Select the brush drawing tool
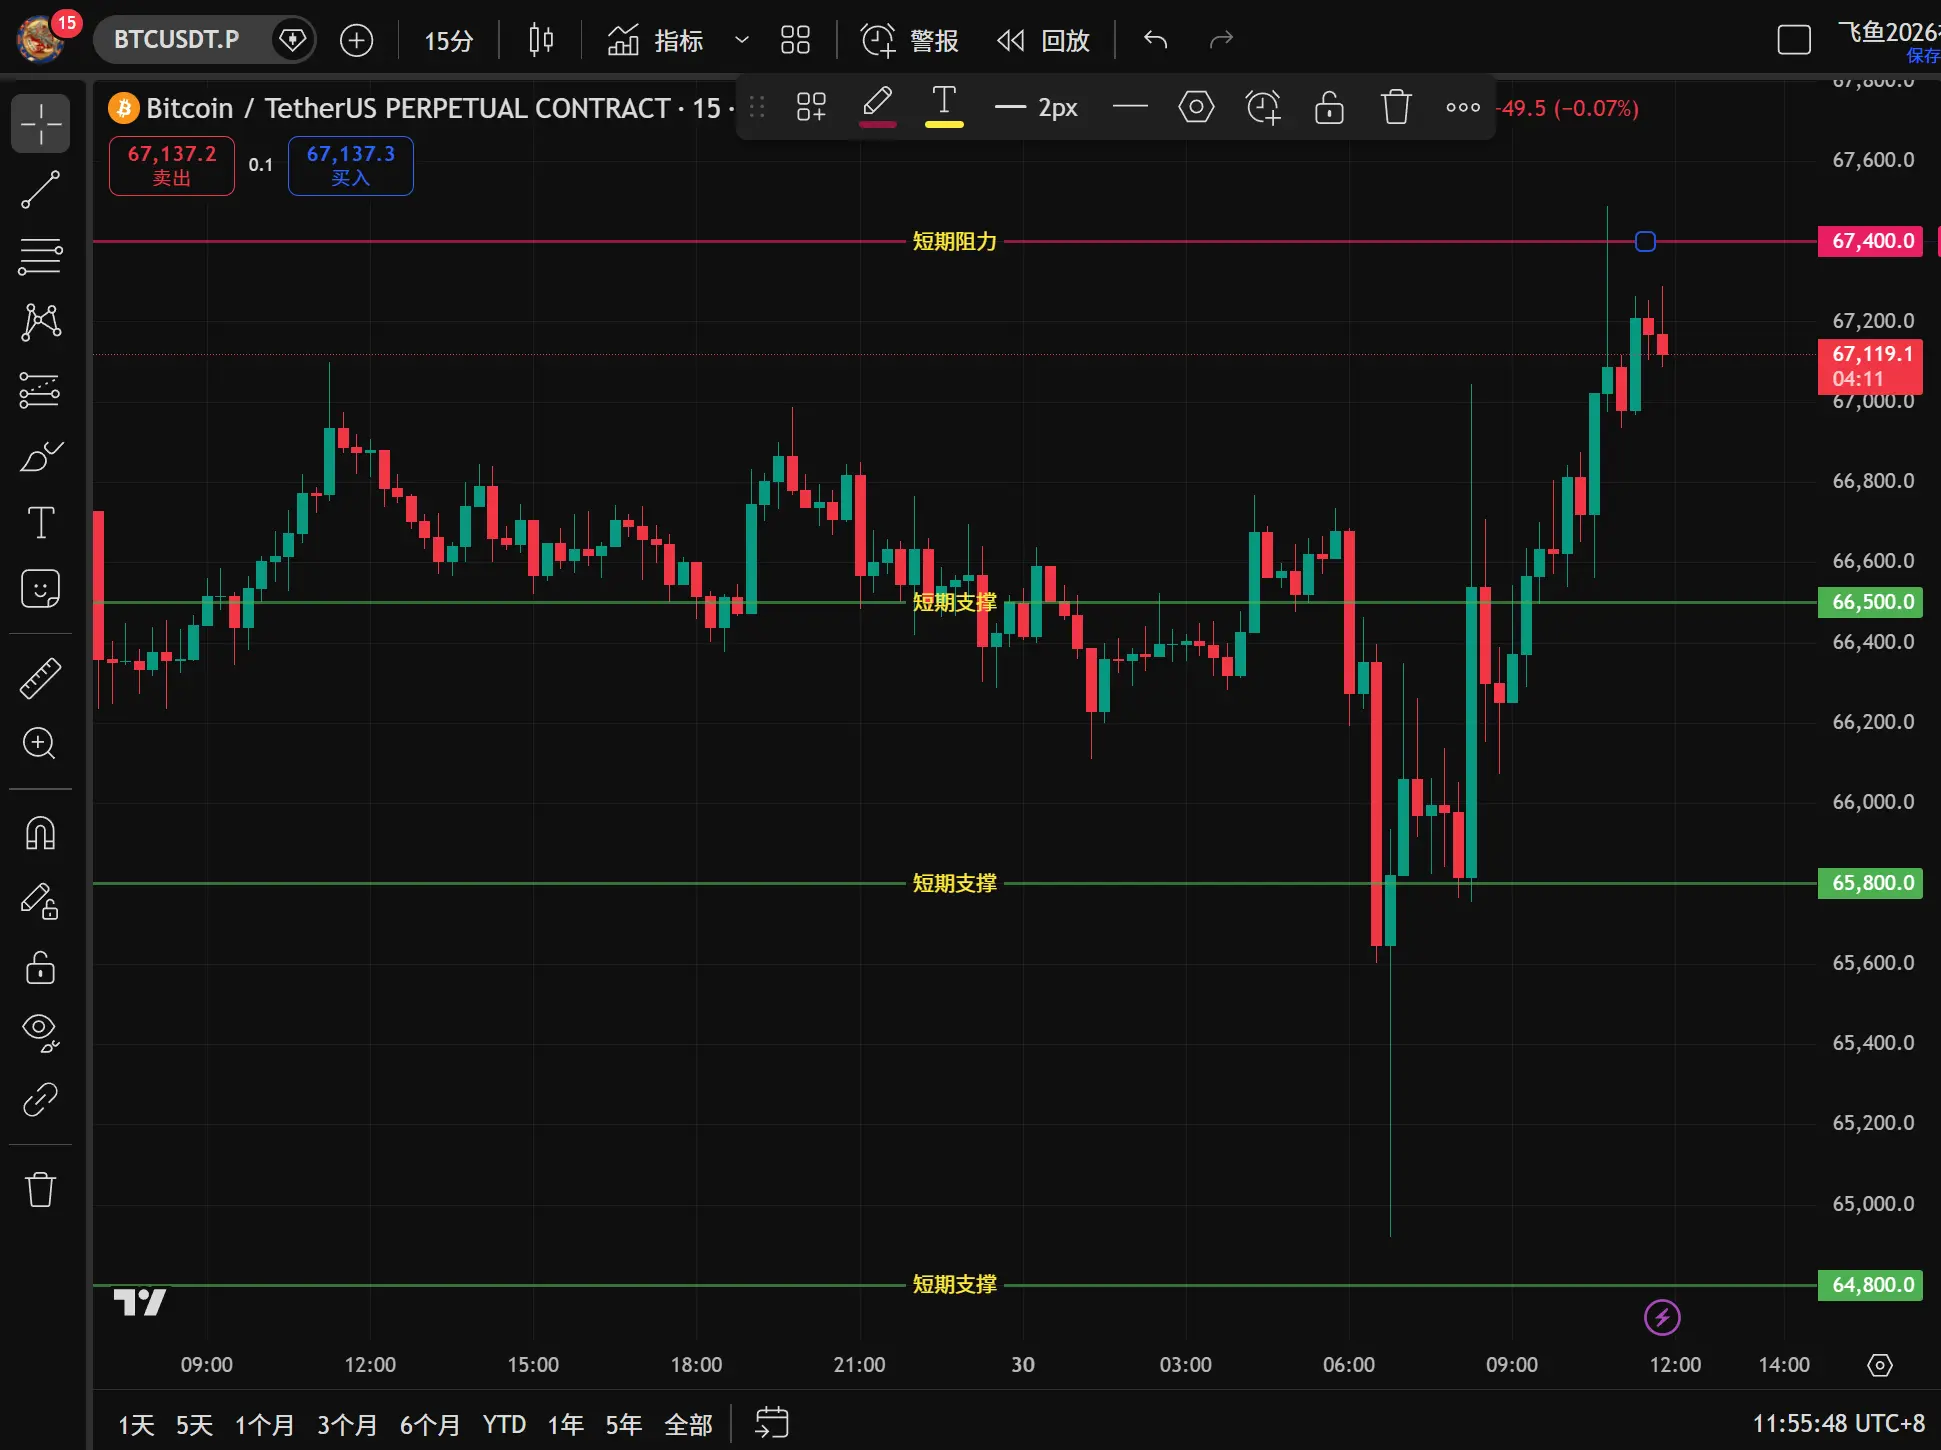This screenshot has width=1941, height=1450. 40,457
